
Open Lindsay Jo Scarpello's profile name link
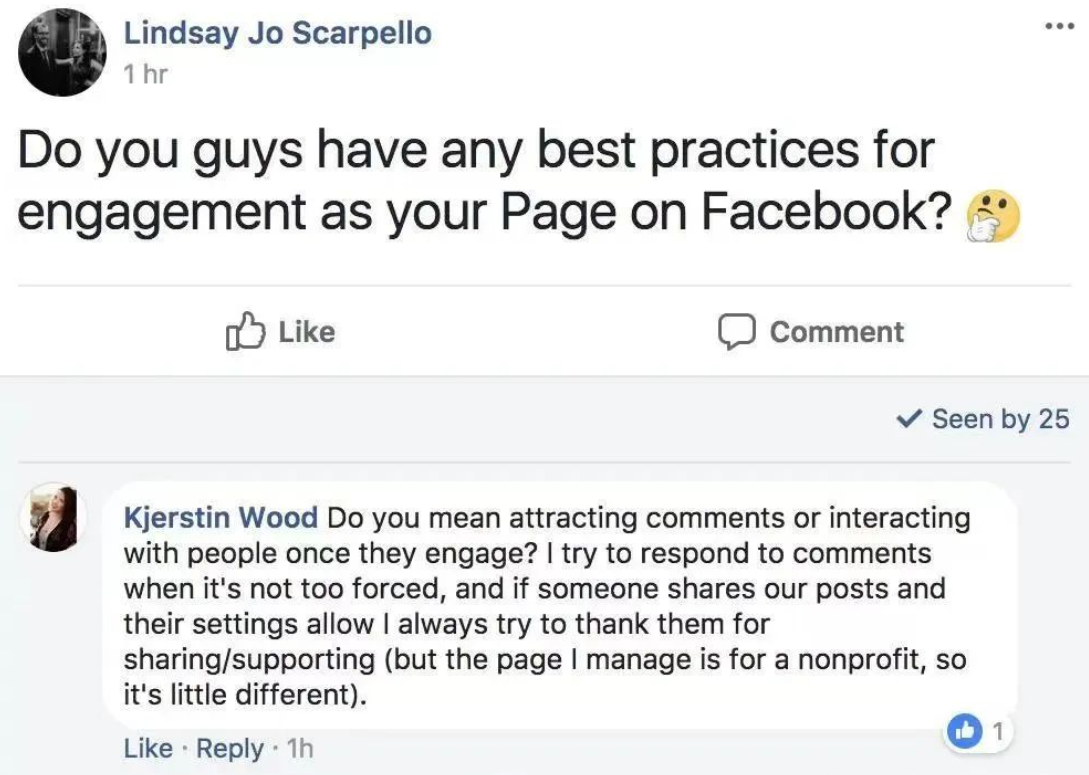pos(278,33)
